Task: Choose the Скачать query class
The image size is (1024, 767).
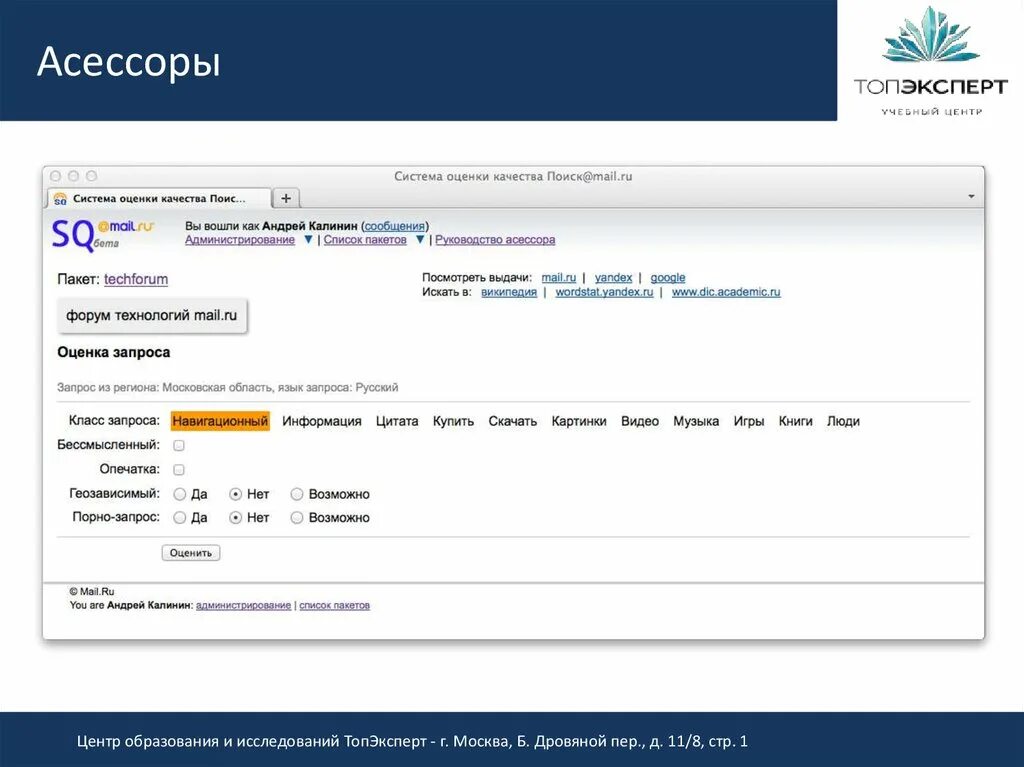Action: pos(513,421)
